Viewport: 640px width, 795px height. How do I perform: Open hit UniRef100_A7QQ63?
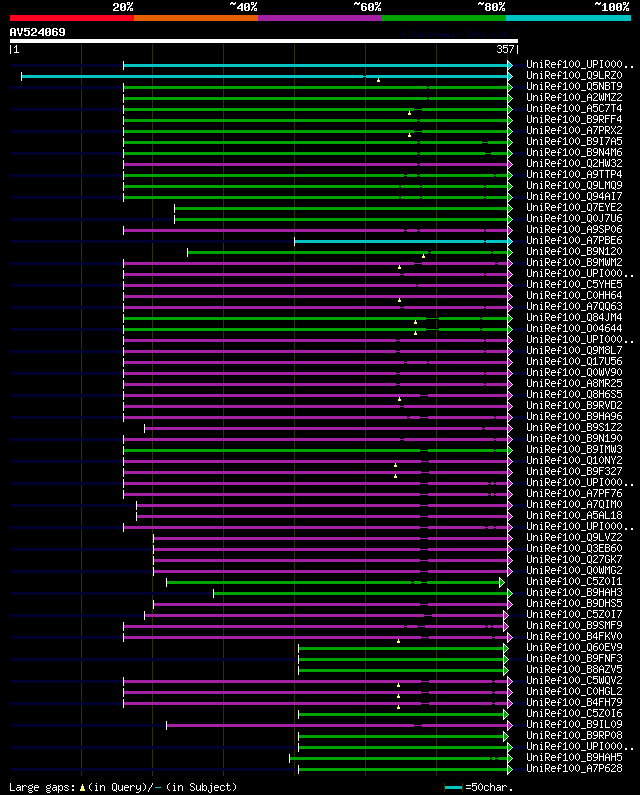[x=574, y=307]
